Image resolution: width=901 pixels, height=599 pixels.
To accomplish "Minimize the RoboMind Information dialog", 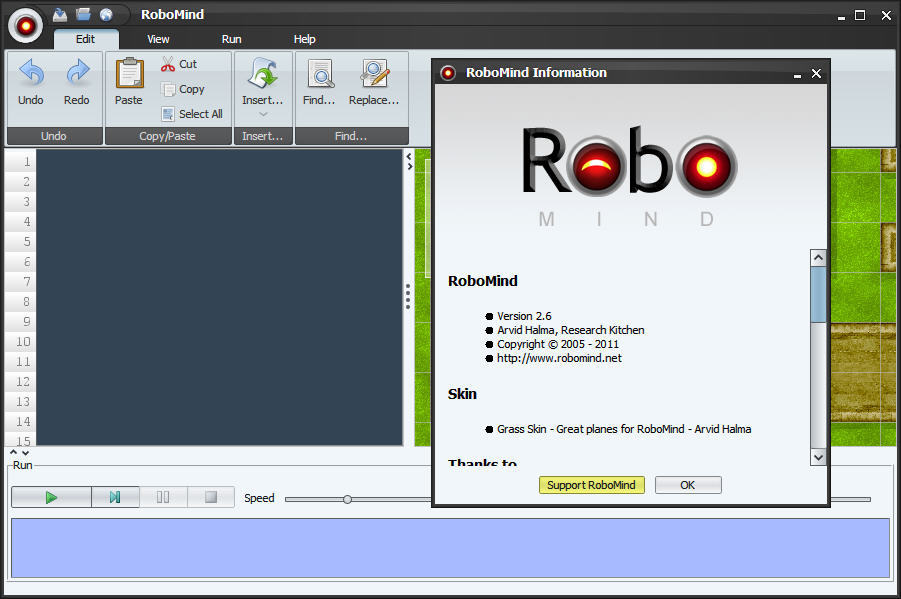I will pyautogui.click(x=797, y=75).
